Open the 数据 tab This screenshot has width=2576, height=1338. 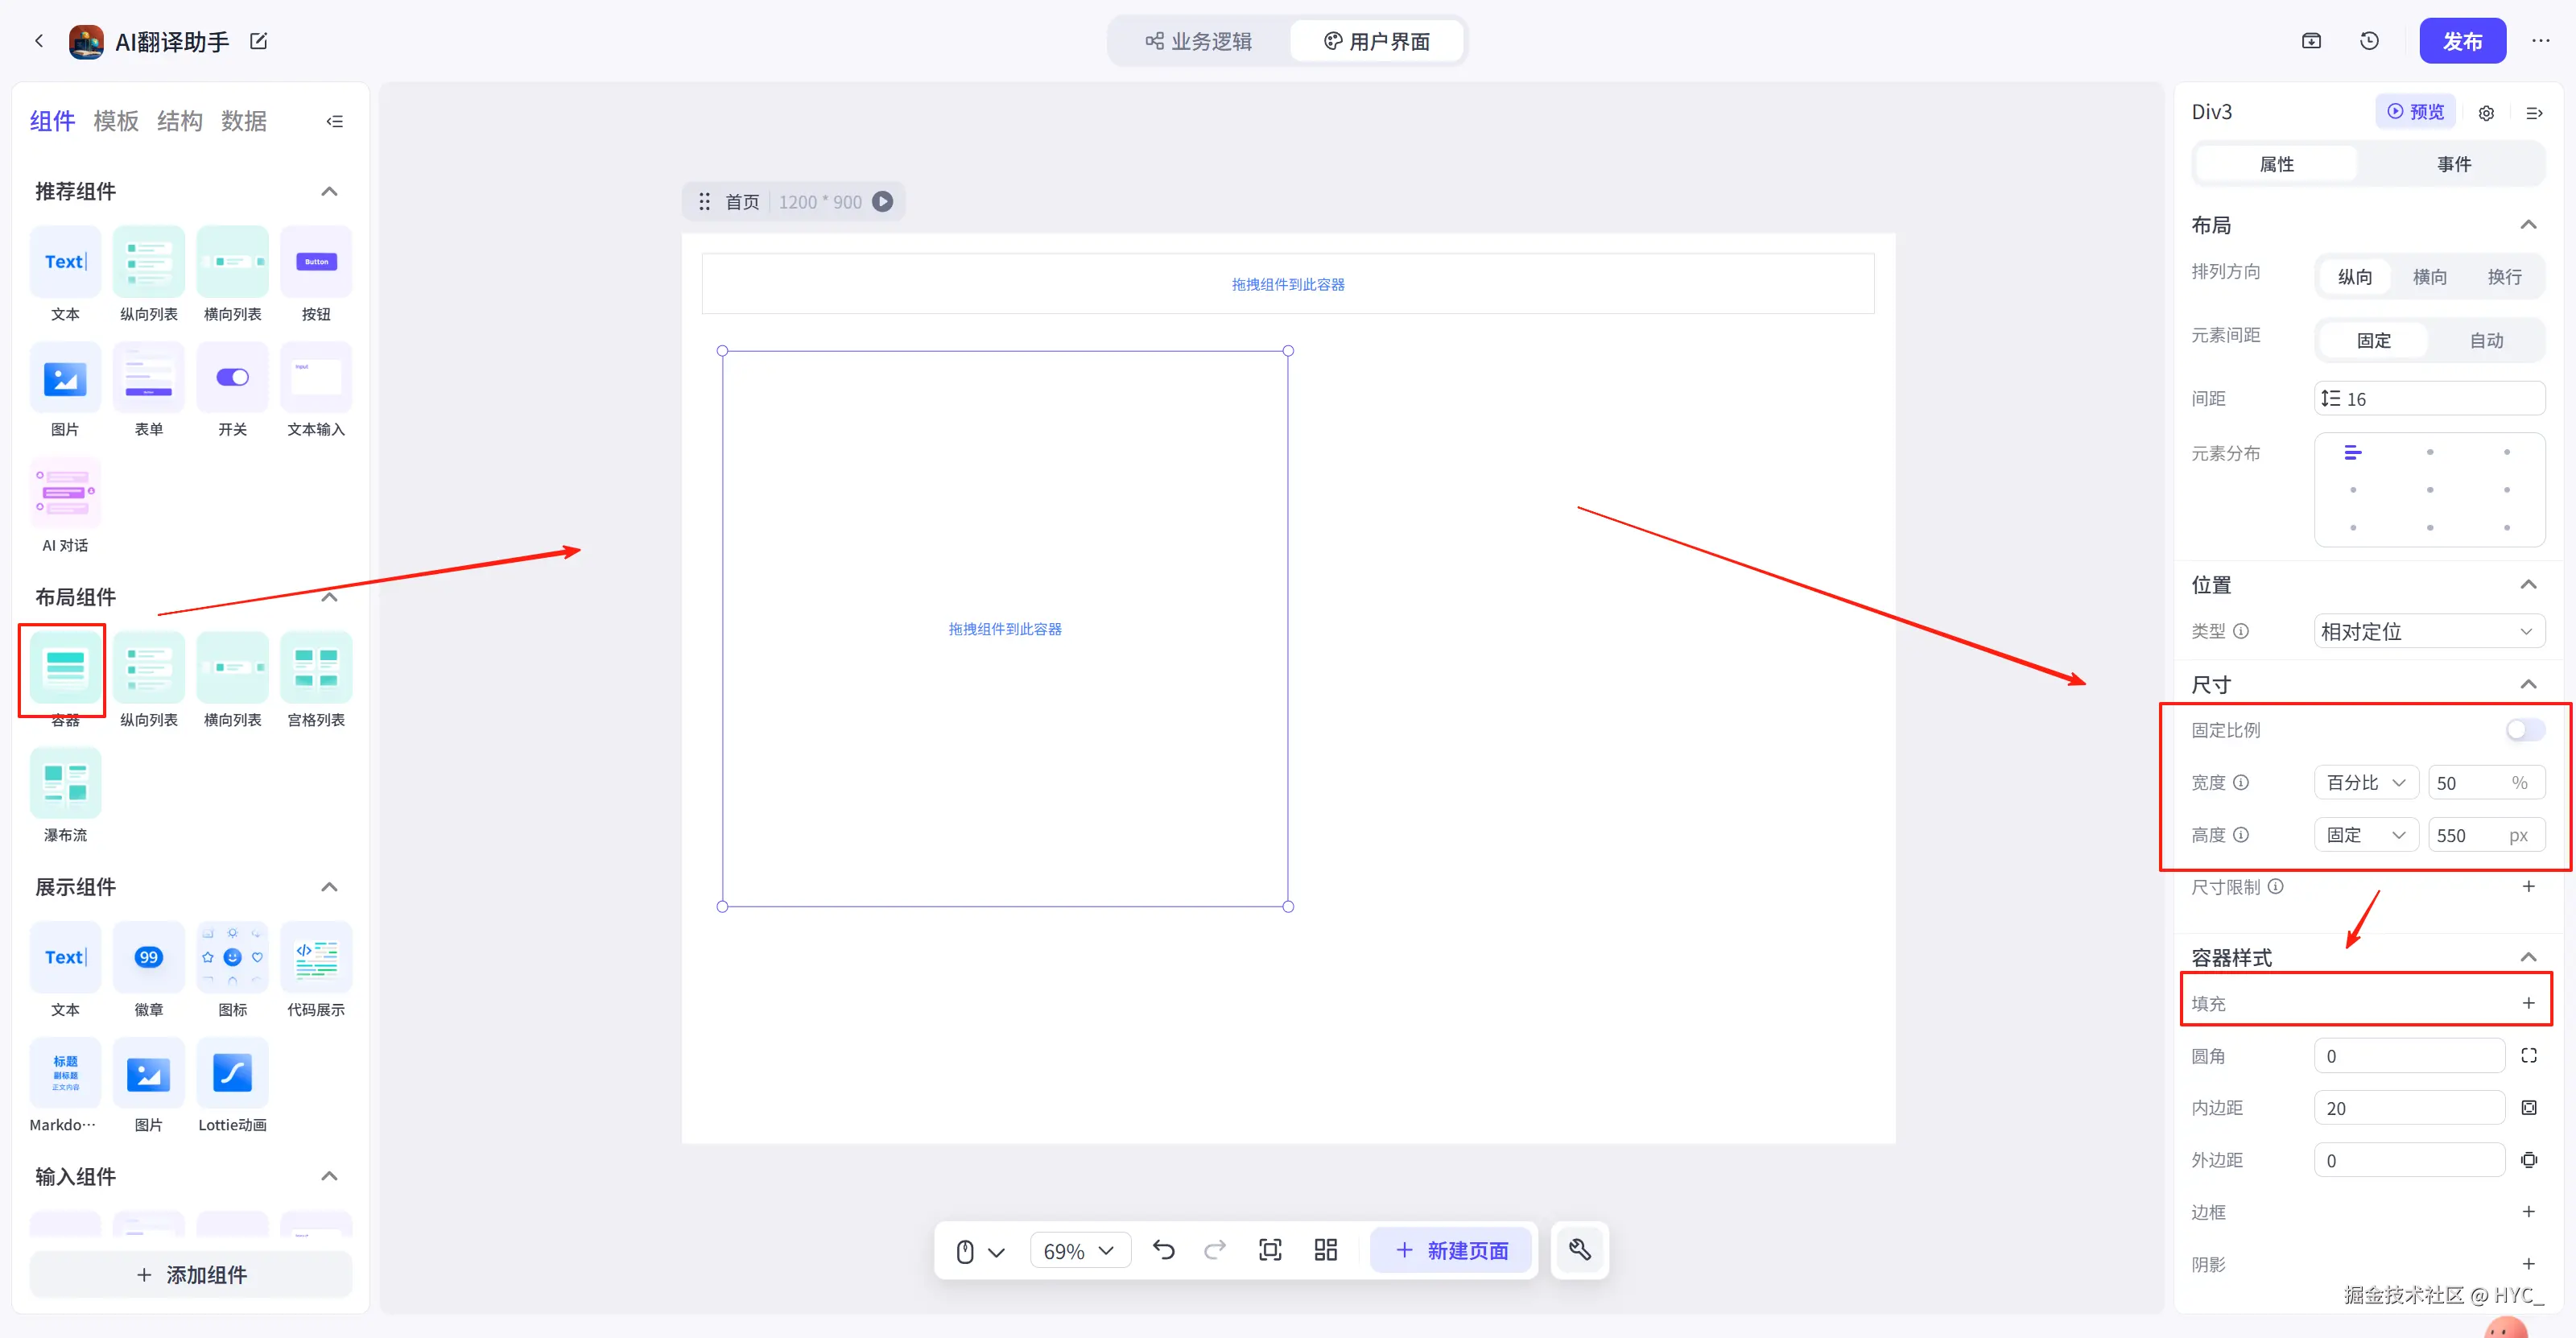pos(244,121)
